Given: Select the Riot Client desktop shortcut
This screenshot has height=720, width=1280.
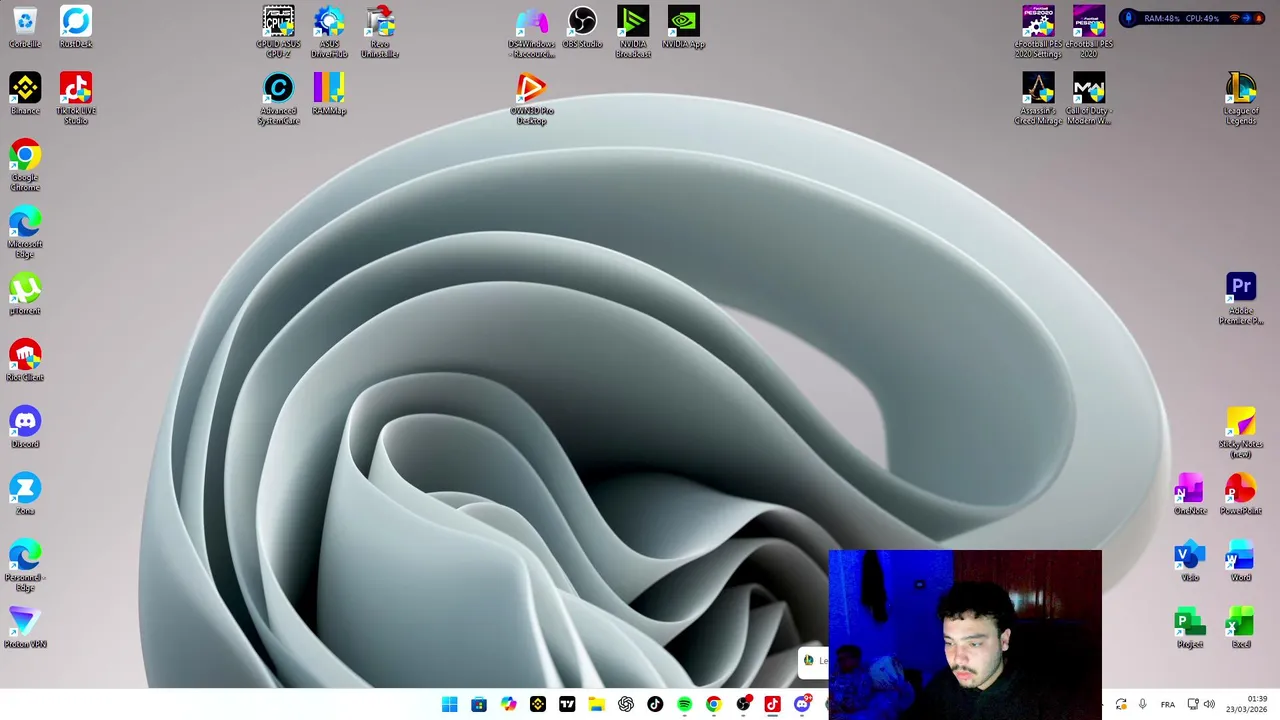Looking at the screenshot, I should (x=25, y=361).
